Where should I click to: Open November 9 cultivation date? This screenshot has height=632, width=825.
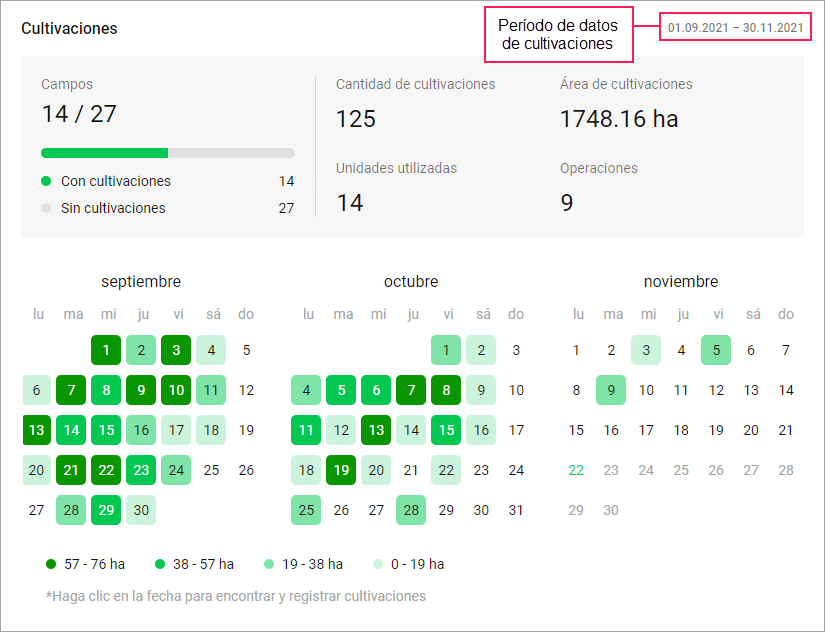(612, 390)
